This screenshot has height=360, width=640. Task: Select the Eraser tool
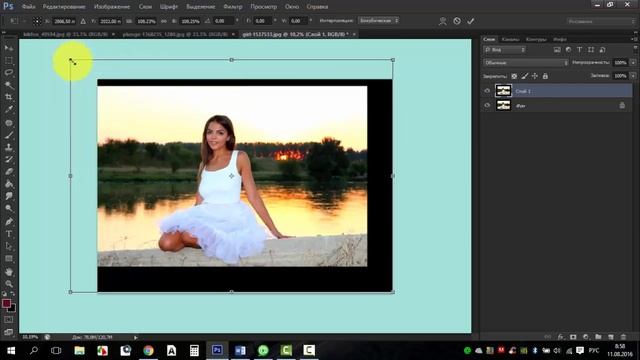9,171
